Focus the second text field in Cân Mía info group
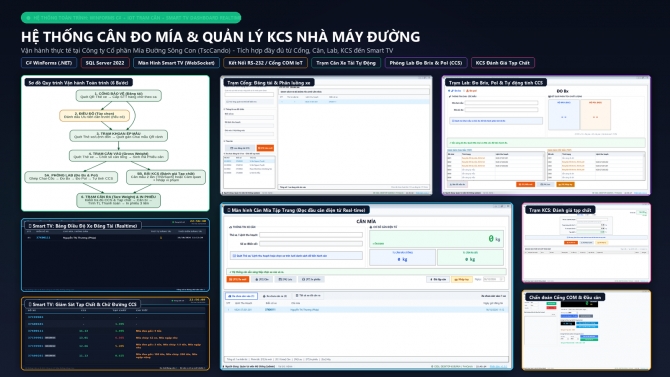This screenshot has height=377, width=670. [311, 244]
